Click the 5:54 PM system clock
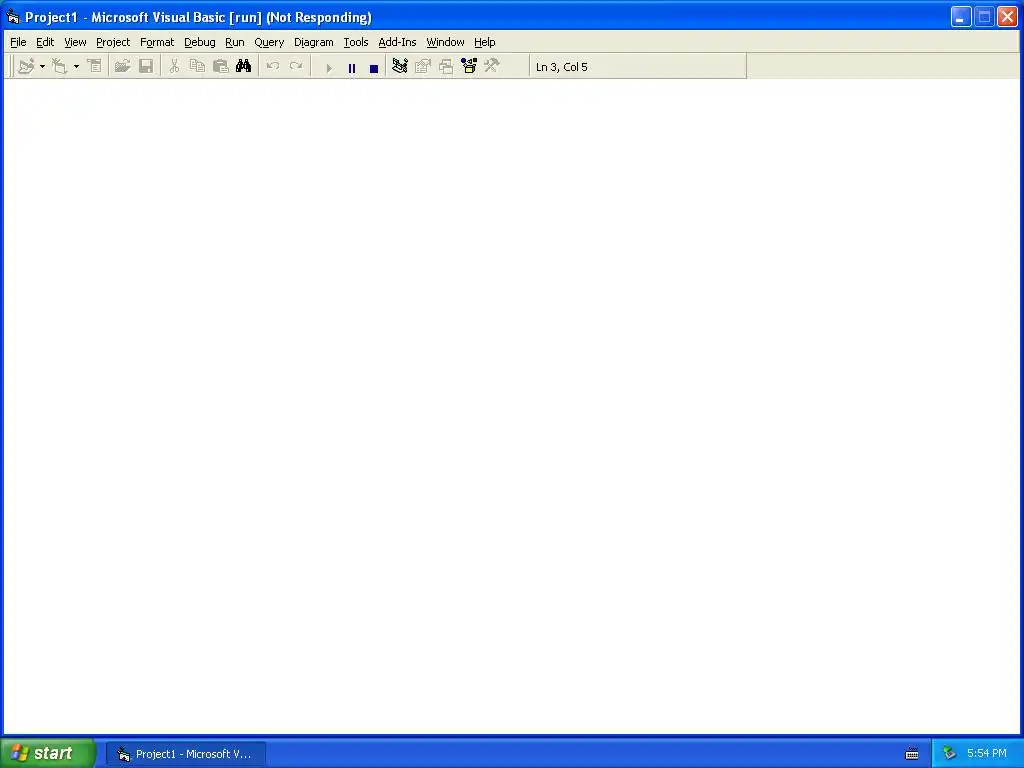The height and width of the screenshot is (768, 1024). [987, 754]
